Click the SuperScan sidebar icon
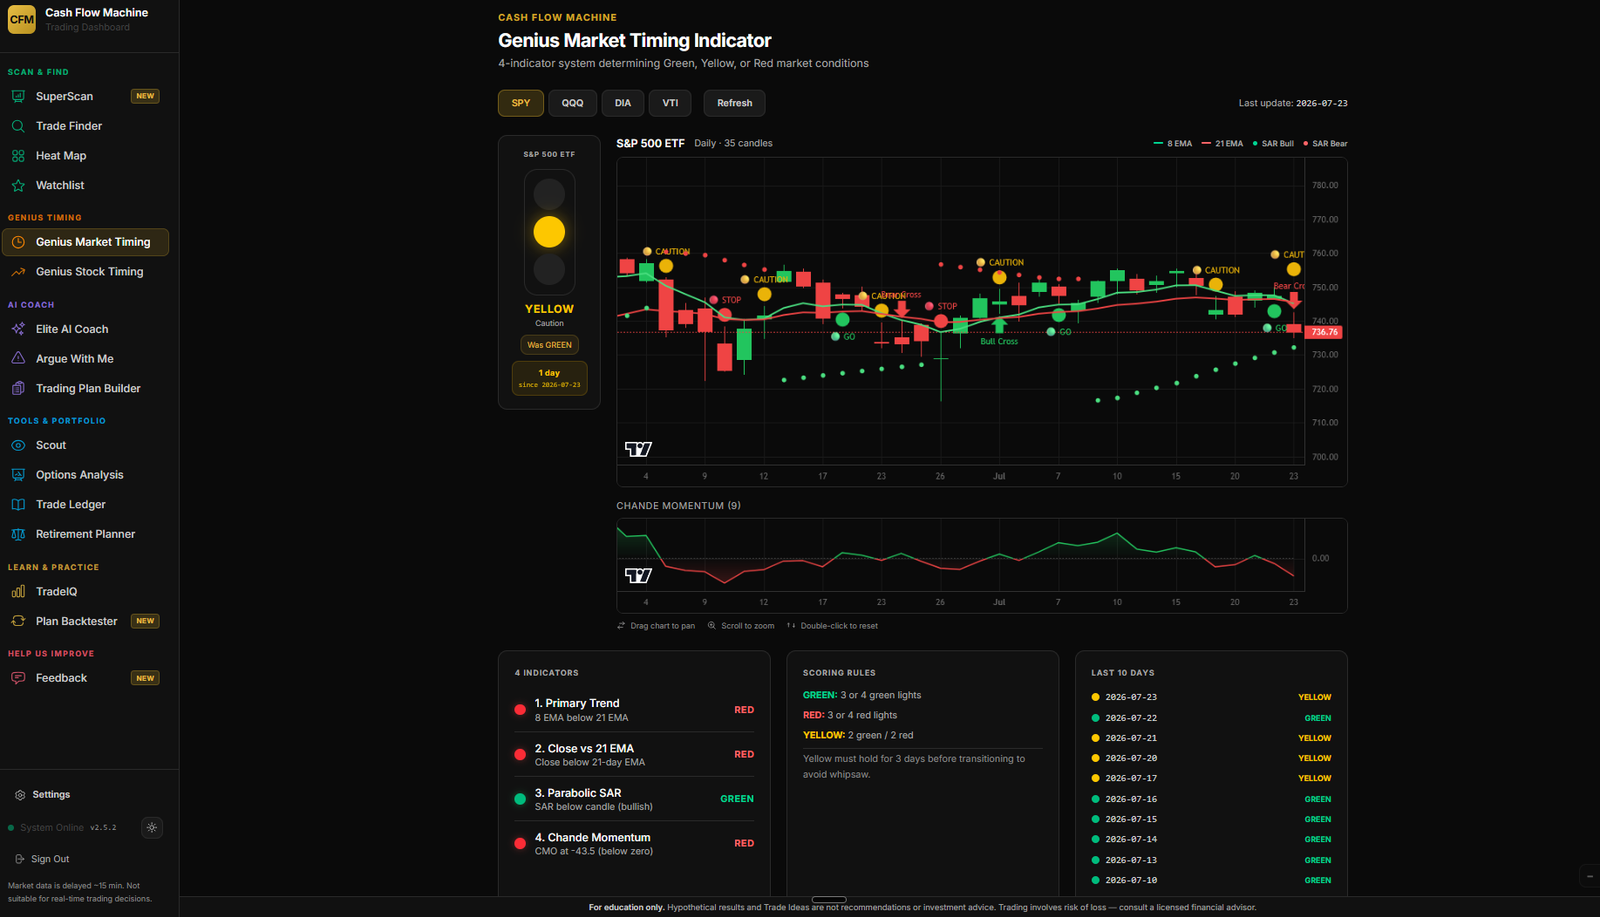 (x=18, y=96)
